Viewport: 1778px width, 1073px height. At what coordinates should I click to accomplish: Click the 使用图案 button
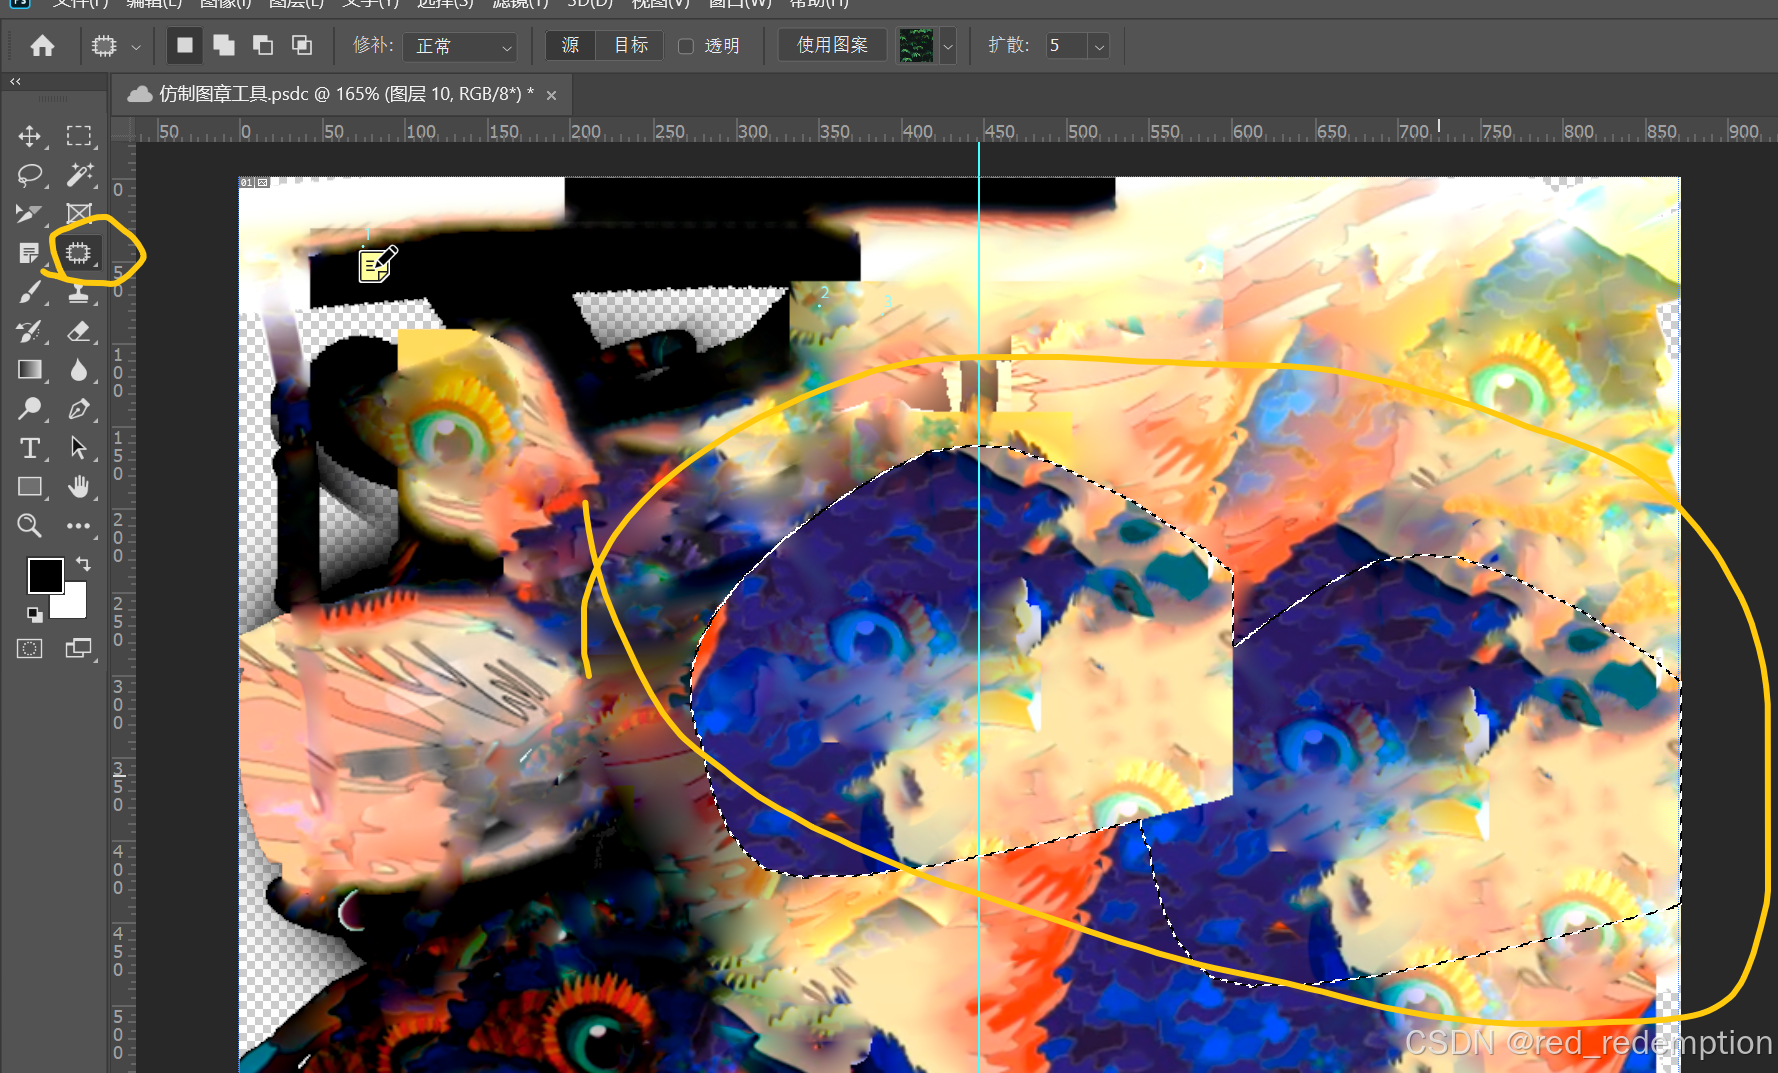tap(832, 46)
